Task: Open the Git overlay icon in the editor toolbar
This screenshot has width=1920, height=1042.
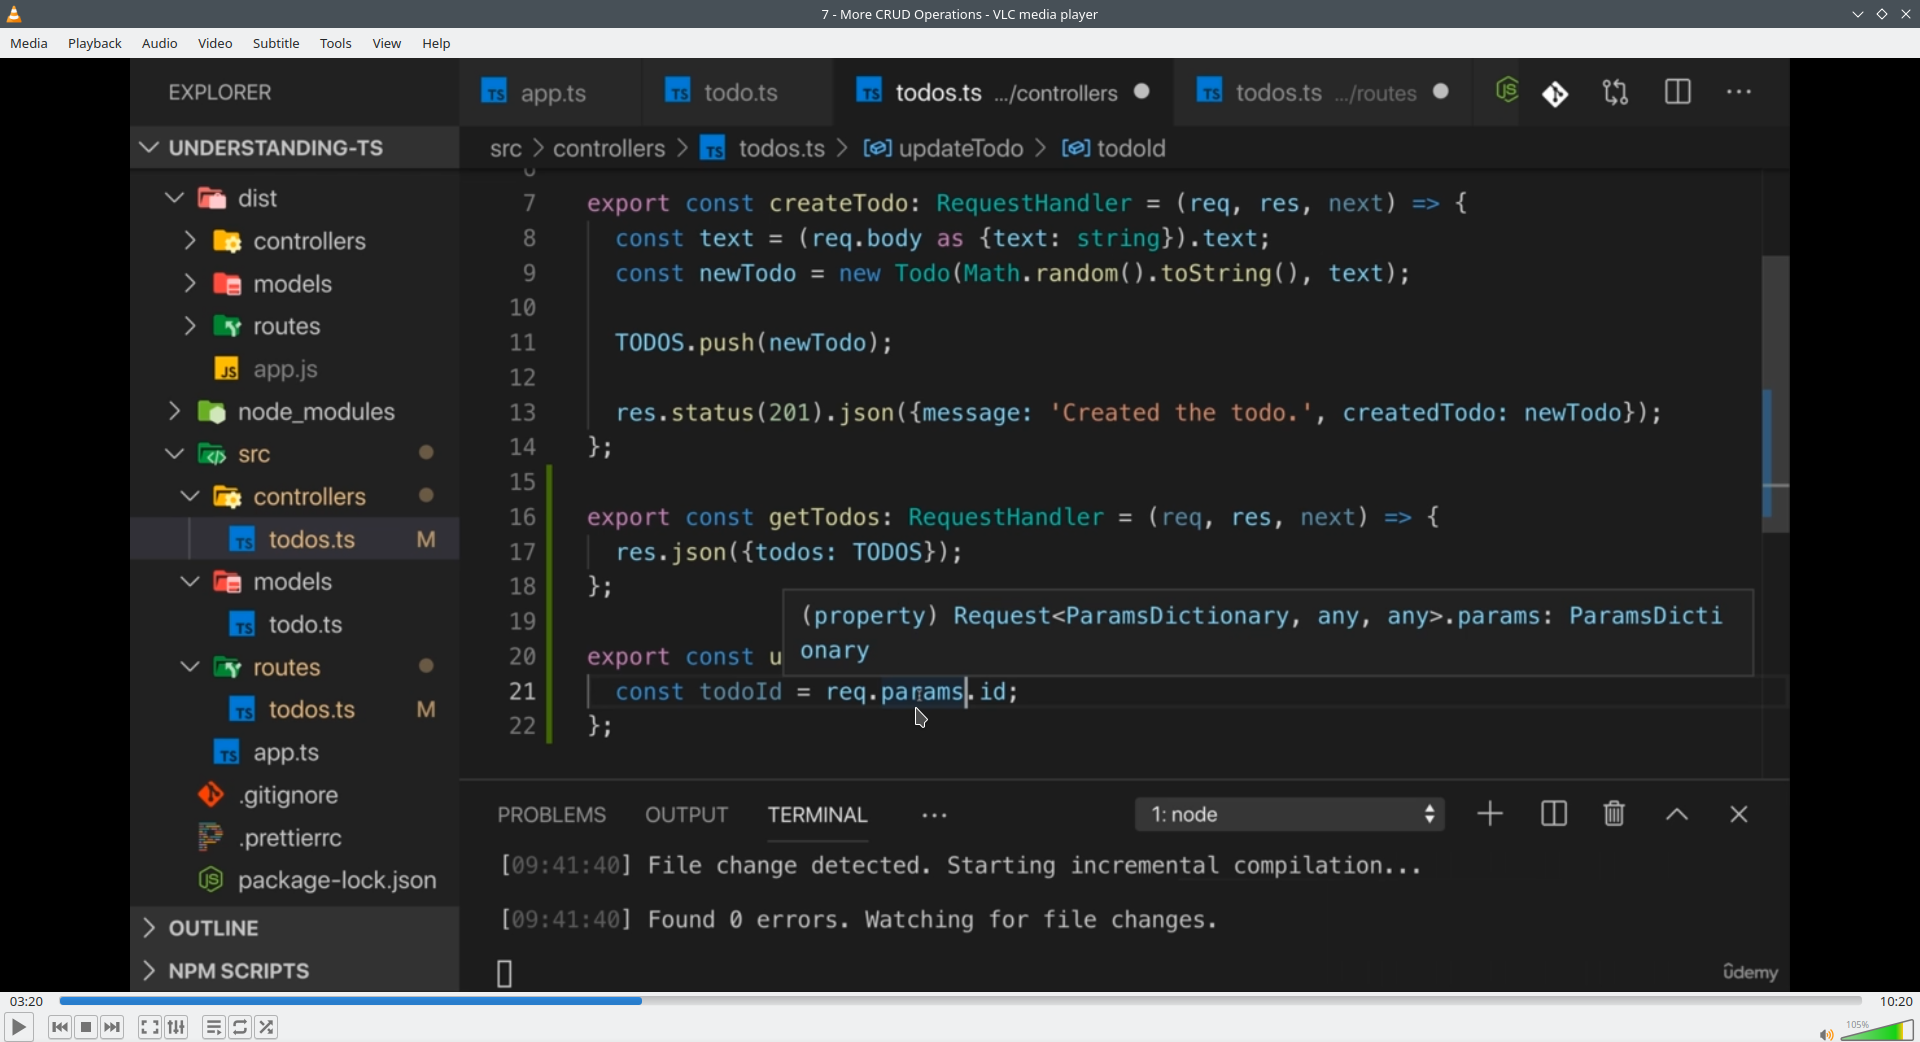Action: [1556, 92]
